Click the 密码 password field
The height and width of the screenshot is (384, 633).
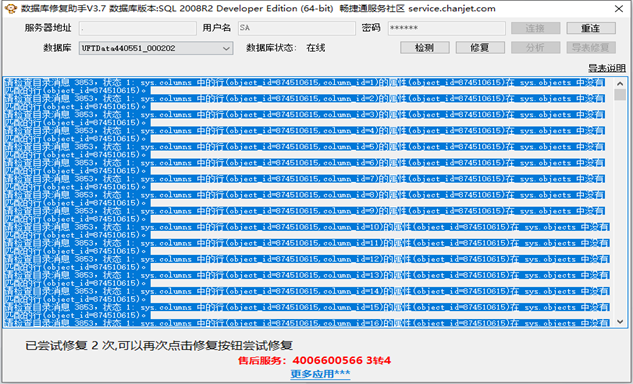coord(446,28)
